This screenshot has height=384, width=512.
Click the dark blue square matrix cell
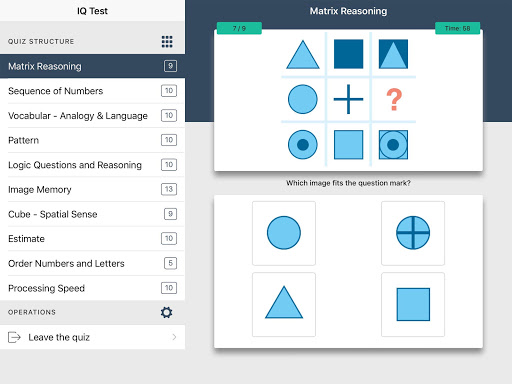(x=348, y=54)
